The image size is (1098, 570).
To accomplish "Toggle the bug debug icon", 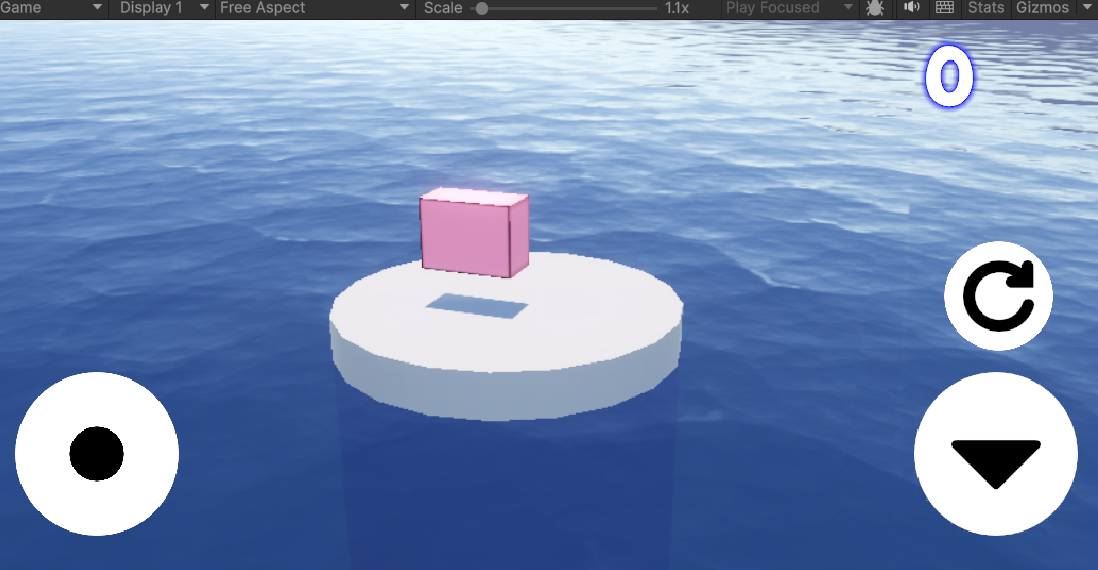I will click(875, 8).
